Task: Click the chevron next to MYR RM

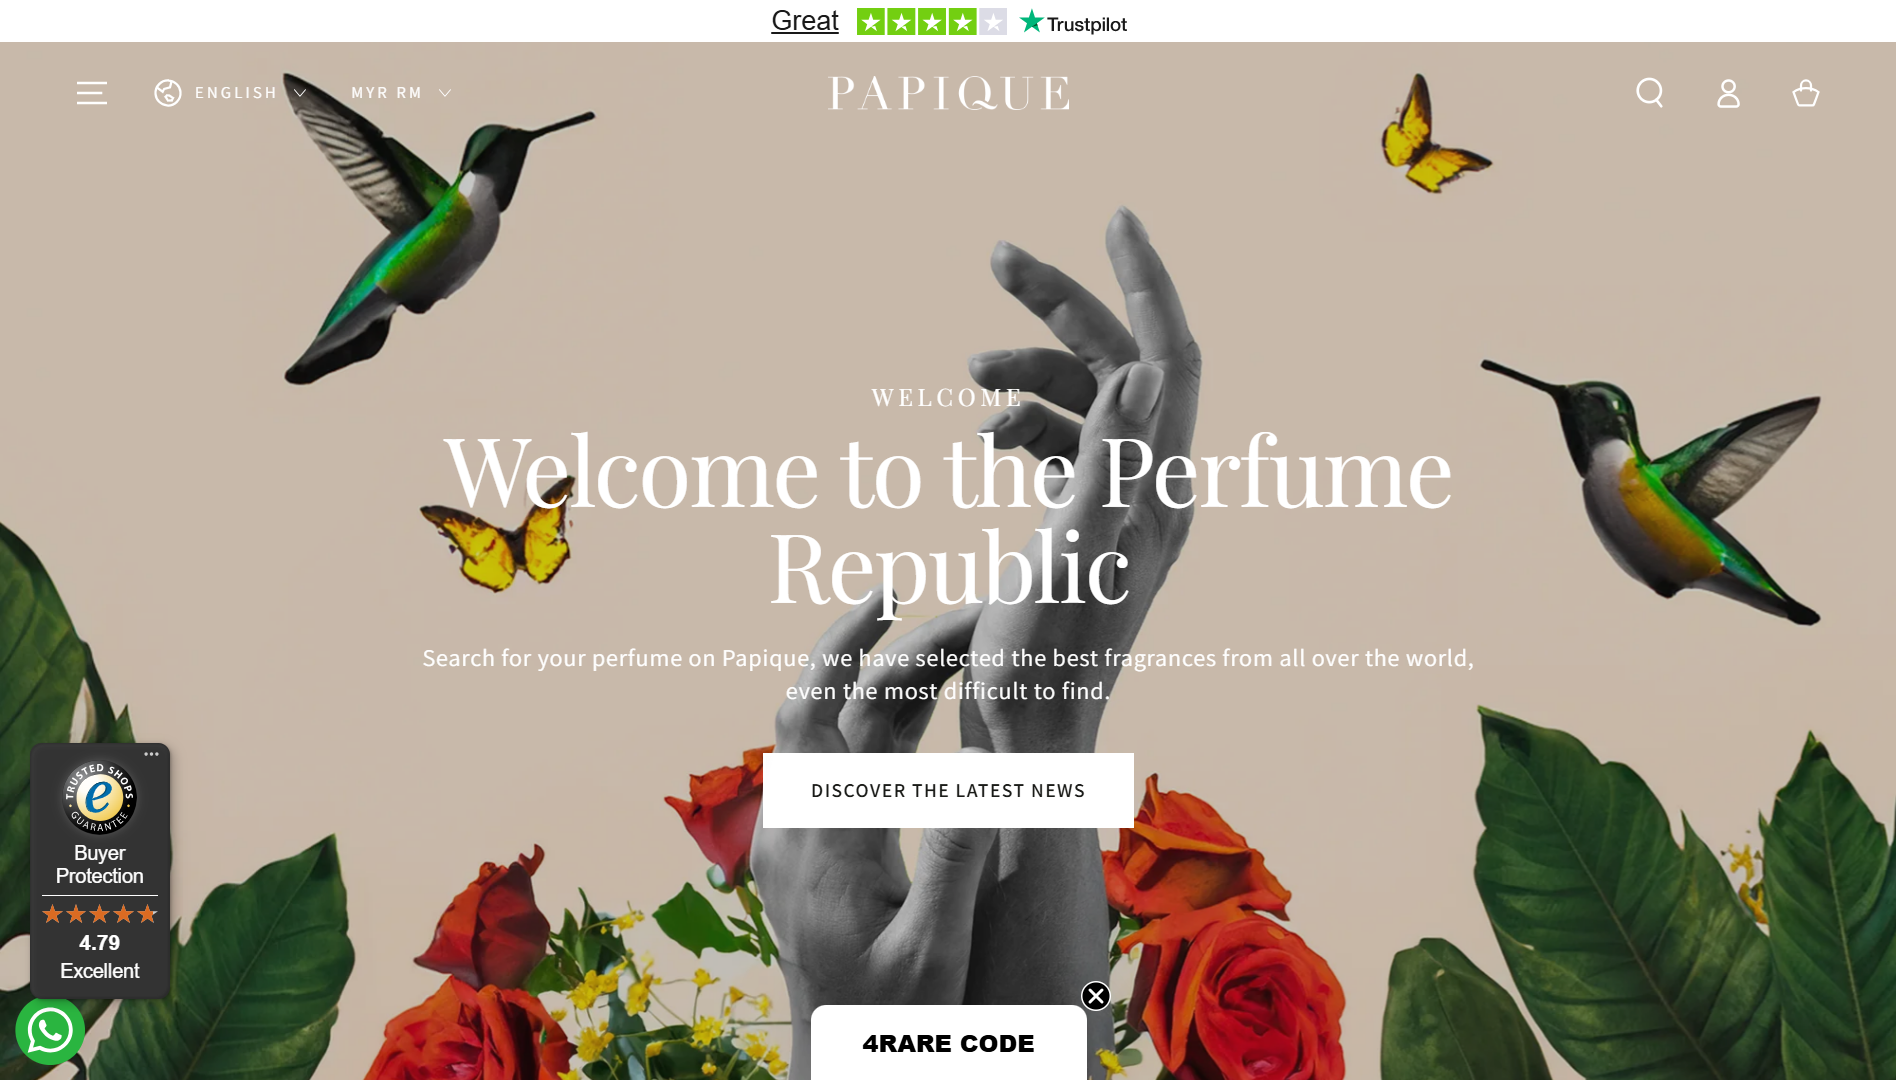Action: (x=445, y=93)
